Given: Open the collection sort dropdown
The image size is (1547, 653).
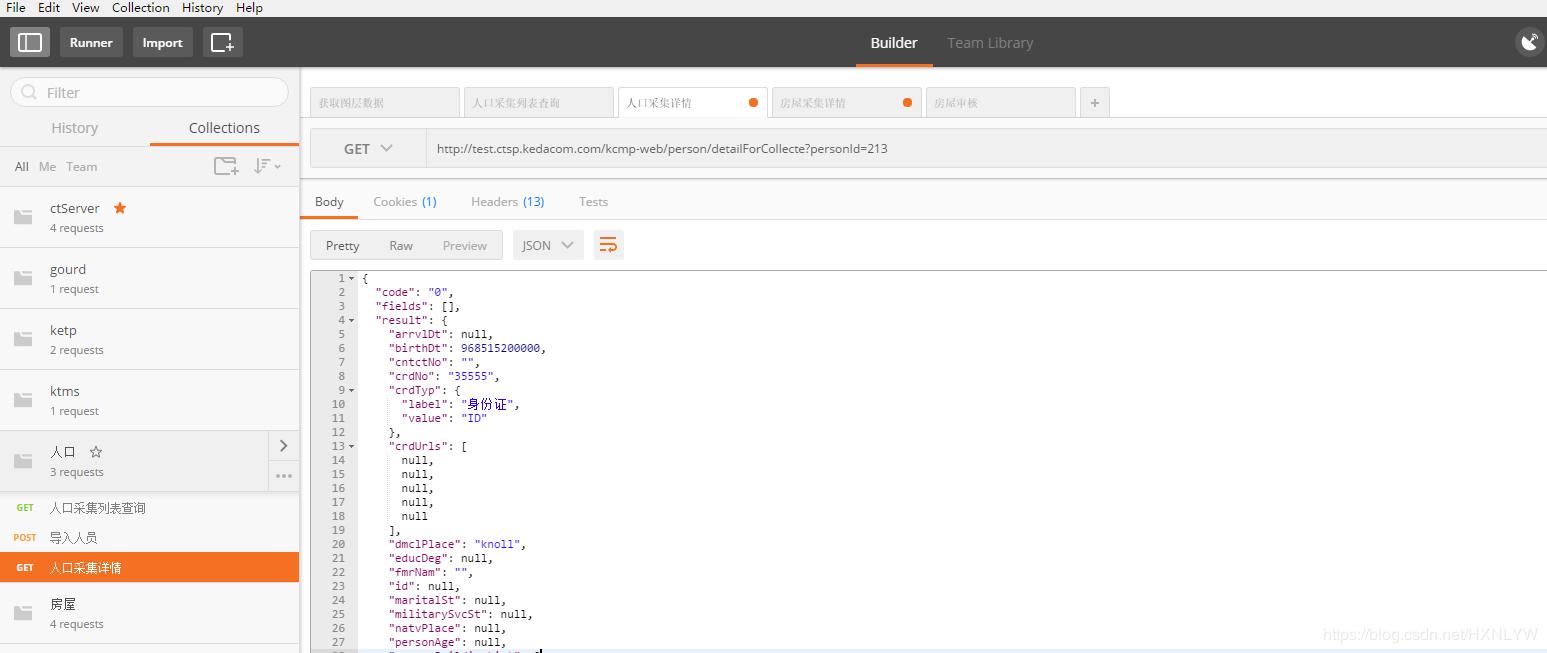Looking at the screenshot, I should [266, 166].
